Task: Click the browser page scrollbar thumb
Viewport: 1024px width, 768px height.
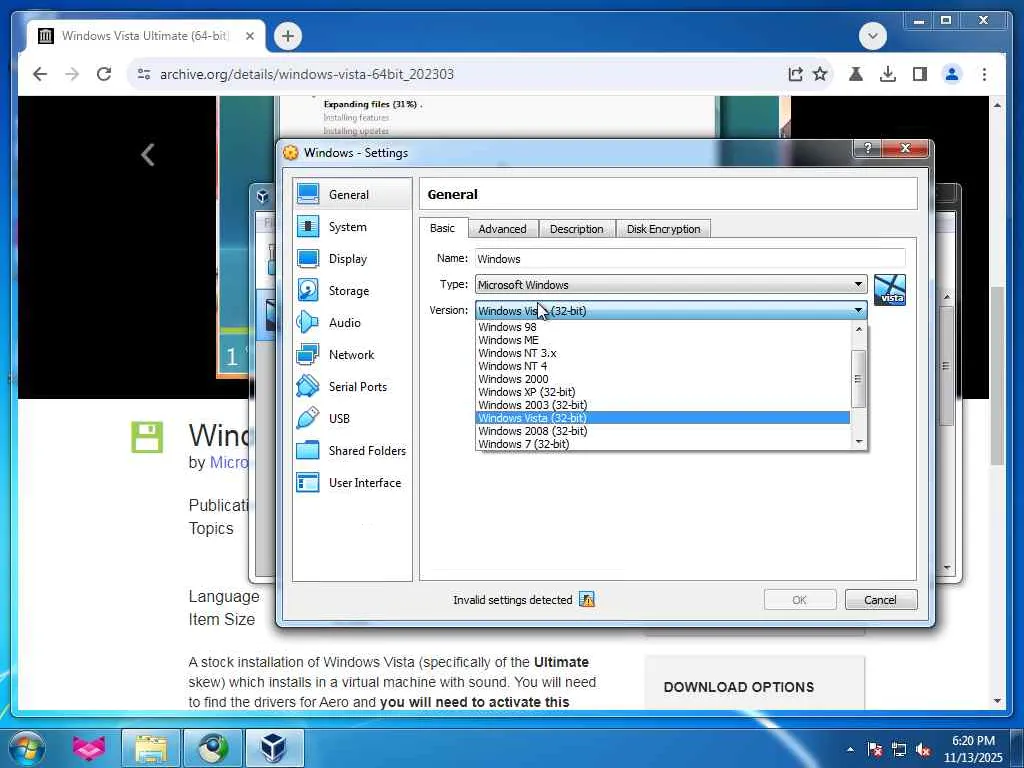Action: coord(997,376)
